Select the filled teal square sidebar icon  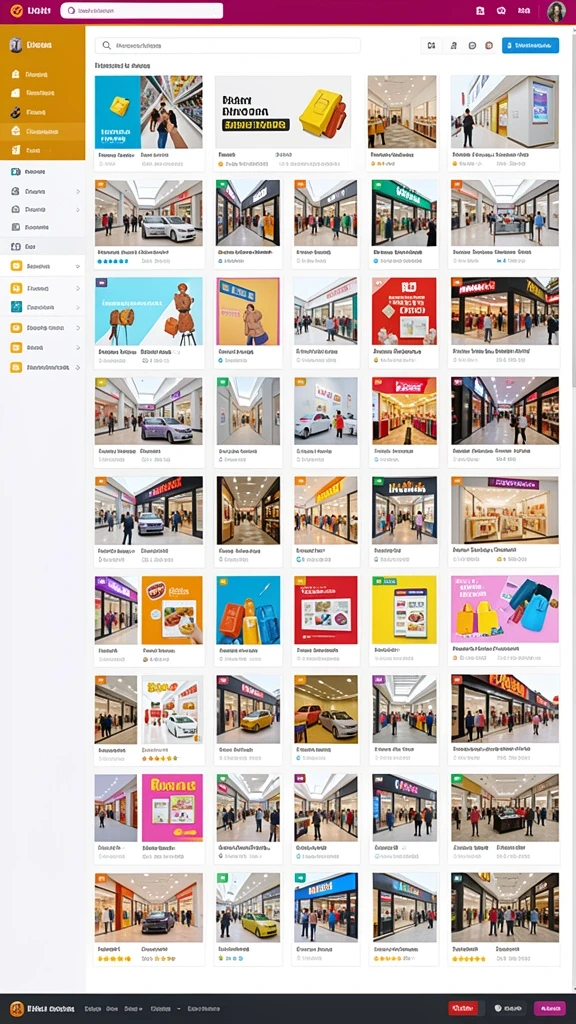pos(16,307)
